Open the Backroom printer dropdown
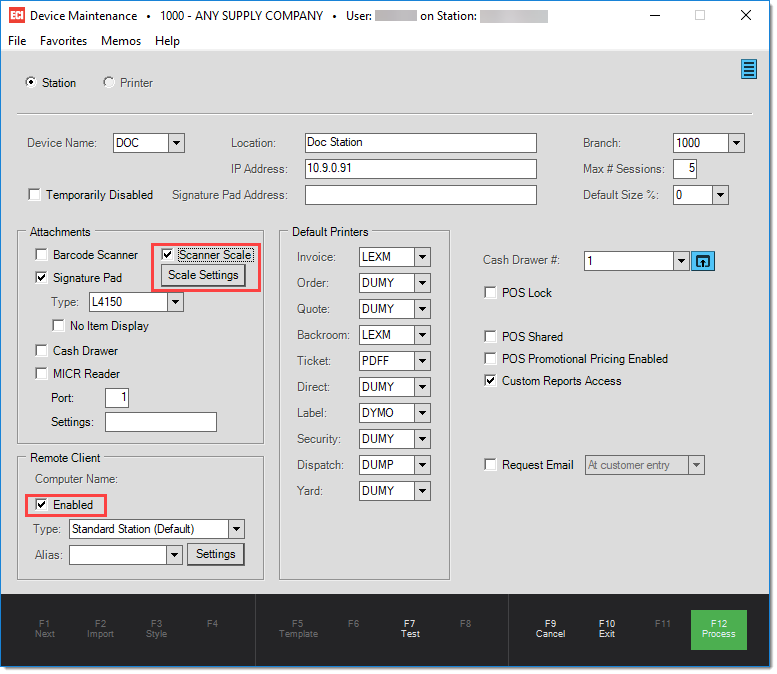Image resolution: width=777 pixels, height=674 pixels. coord(424,337)
